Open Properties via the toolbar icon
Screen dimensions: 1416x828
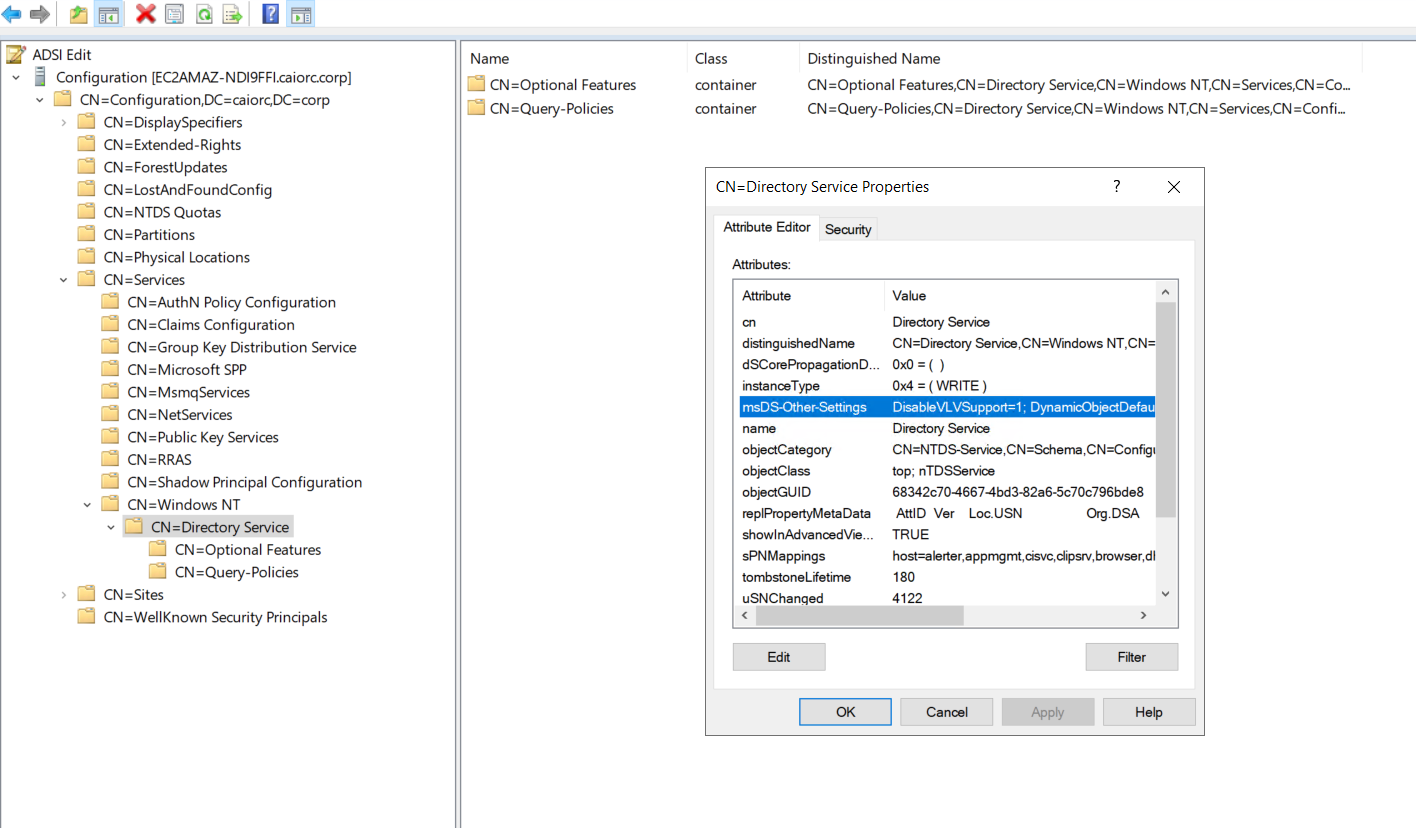174,14
